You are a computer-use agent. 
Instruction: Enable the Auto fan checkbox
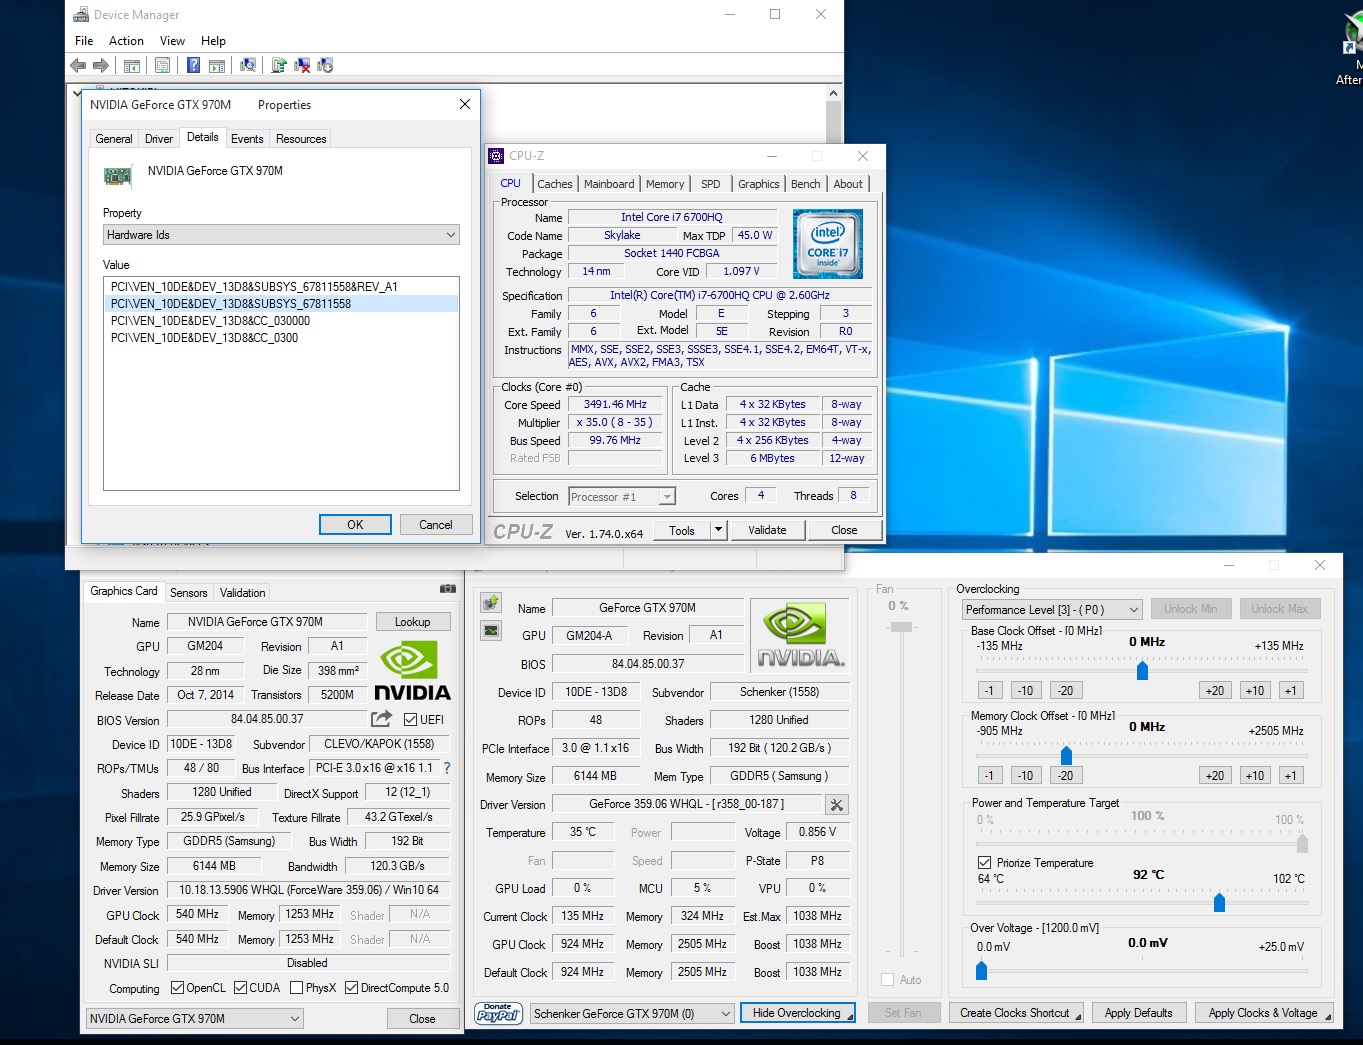point(887,980)
